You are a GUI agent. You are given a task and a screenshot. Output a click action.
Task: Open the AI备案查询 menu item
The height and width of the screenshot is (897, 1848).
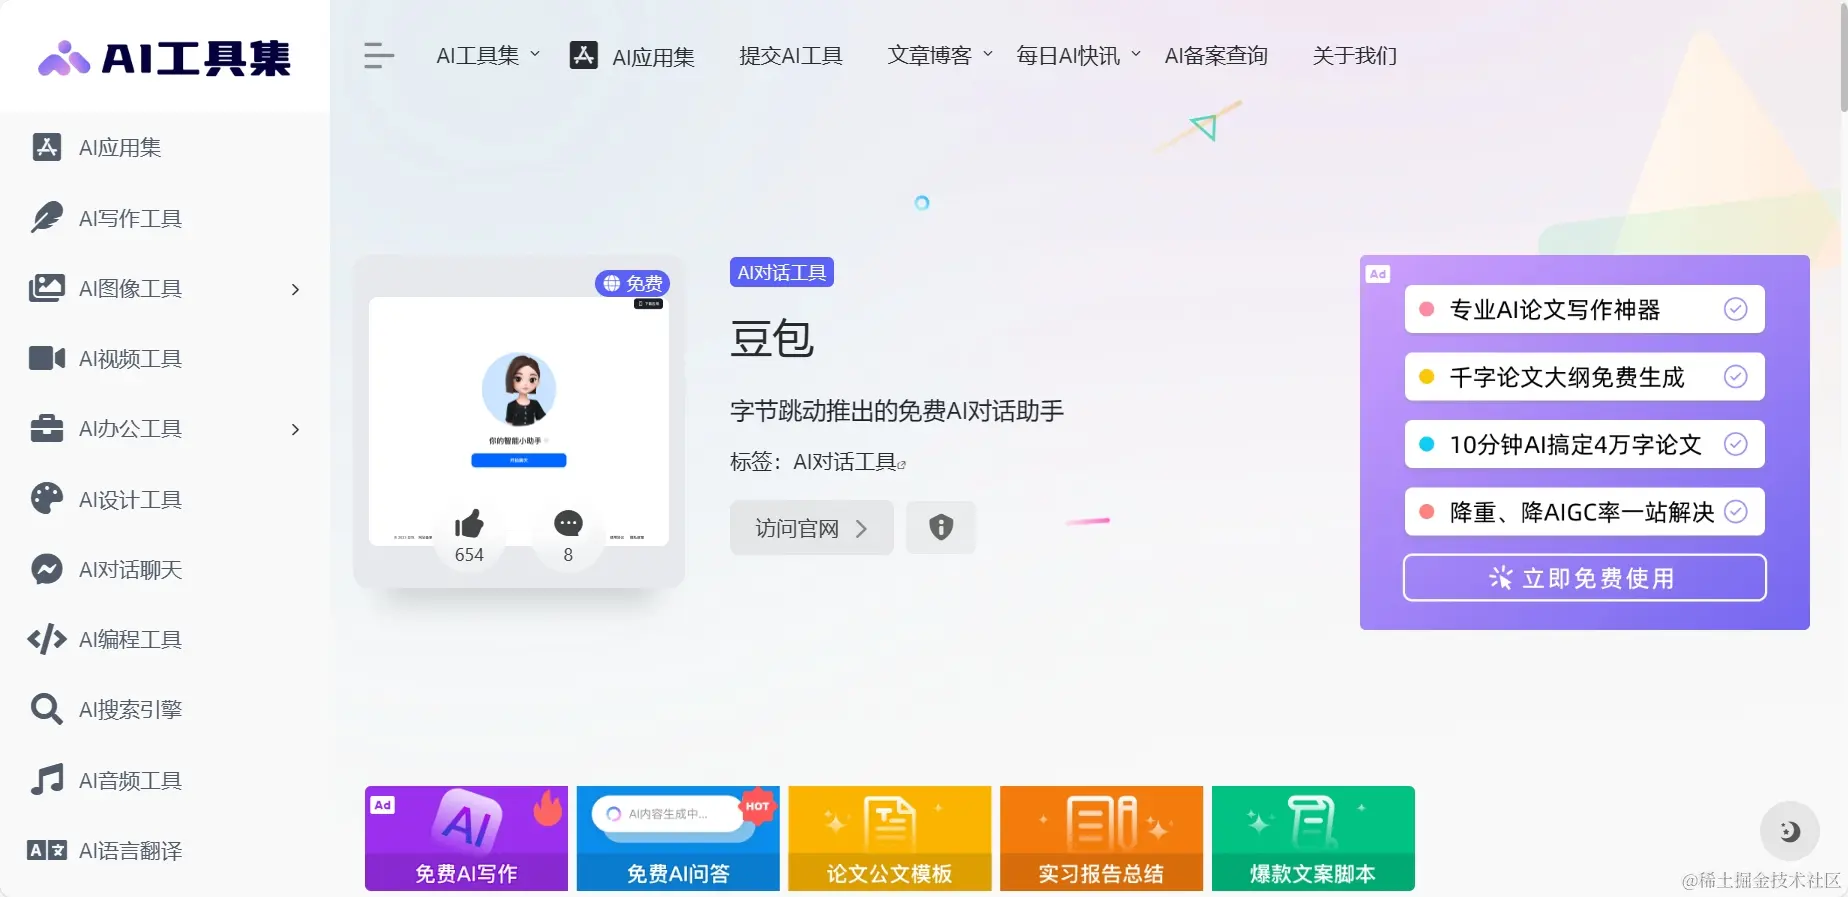click(1216, 56)
